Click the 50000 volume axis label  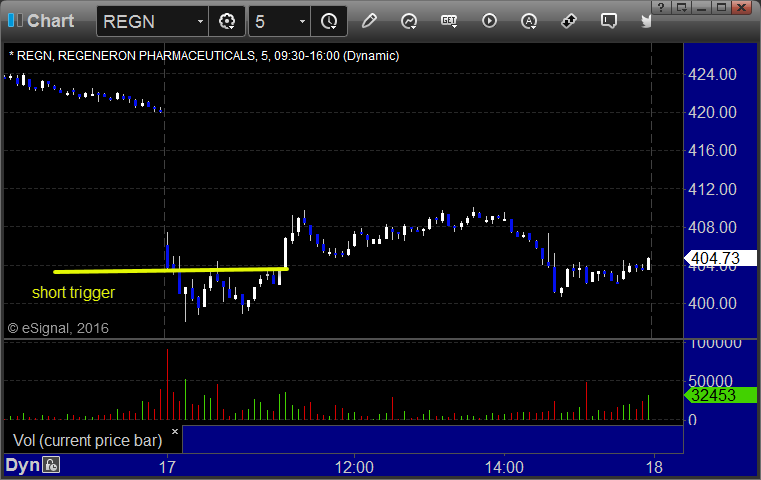tap(711, 381)
